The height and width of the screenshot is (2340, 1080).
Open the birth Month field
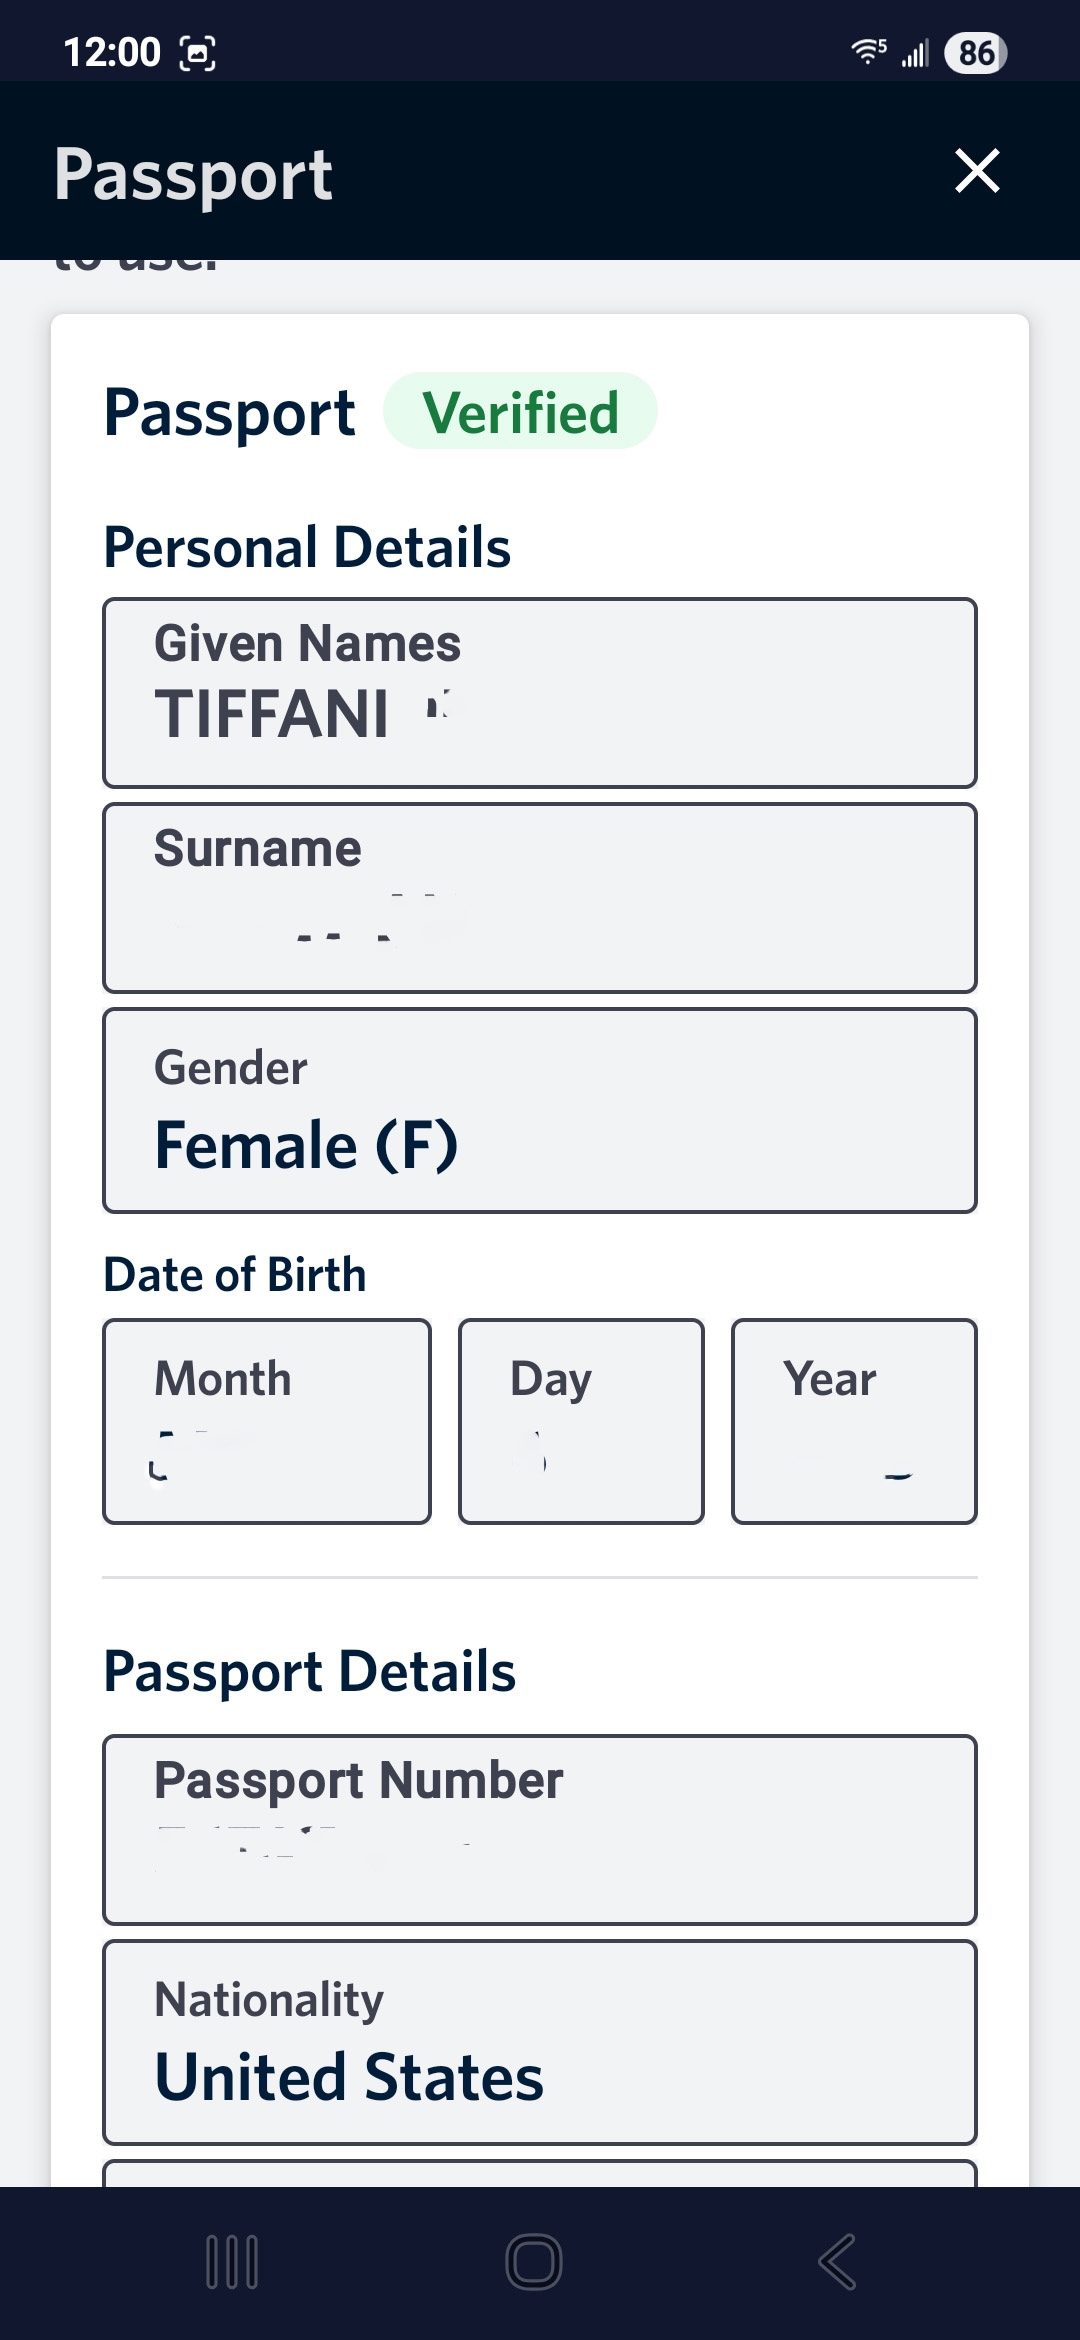(267, 1421)
